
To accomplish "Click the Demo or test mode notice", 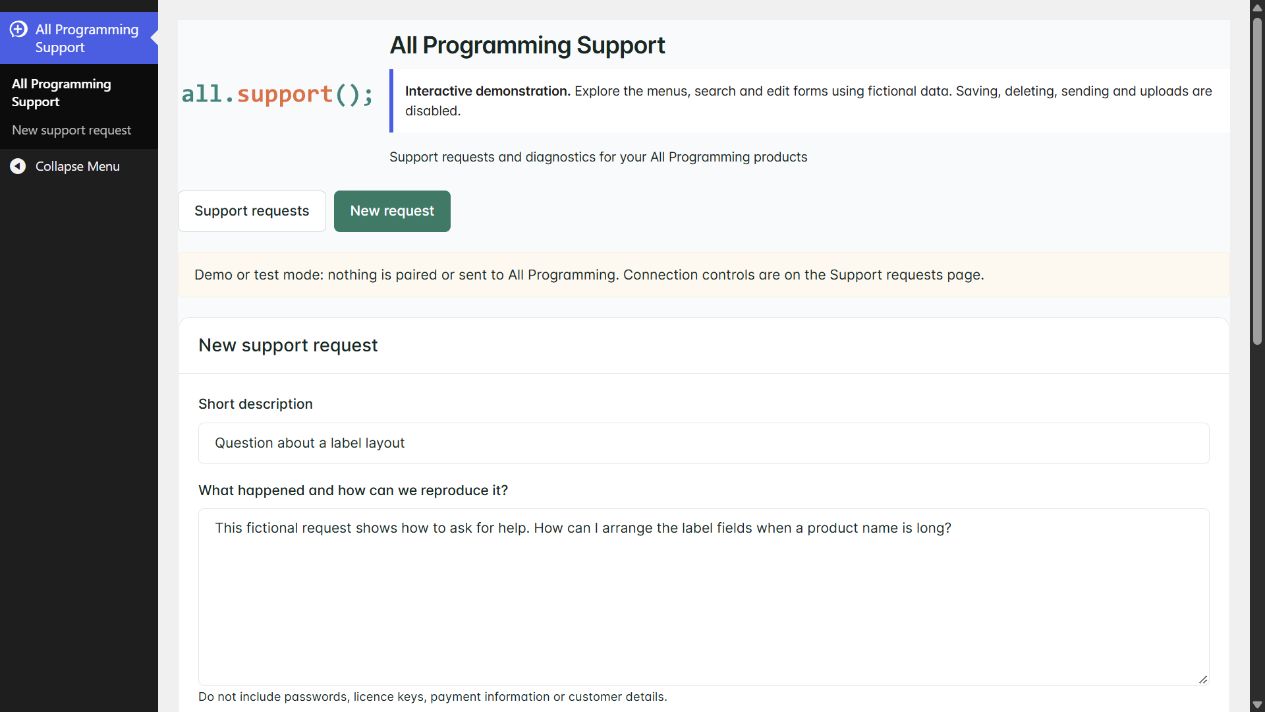I will coord(704,275).
